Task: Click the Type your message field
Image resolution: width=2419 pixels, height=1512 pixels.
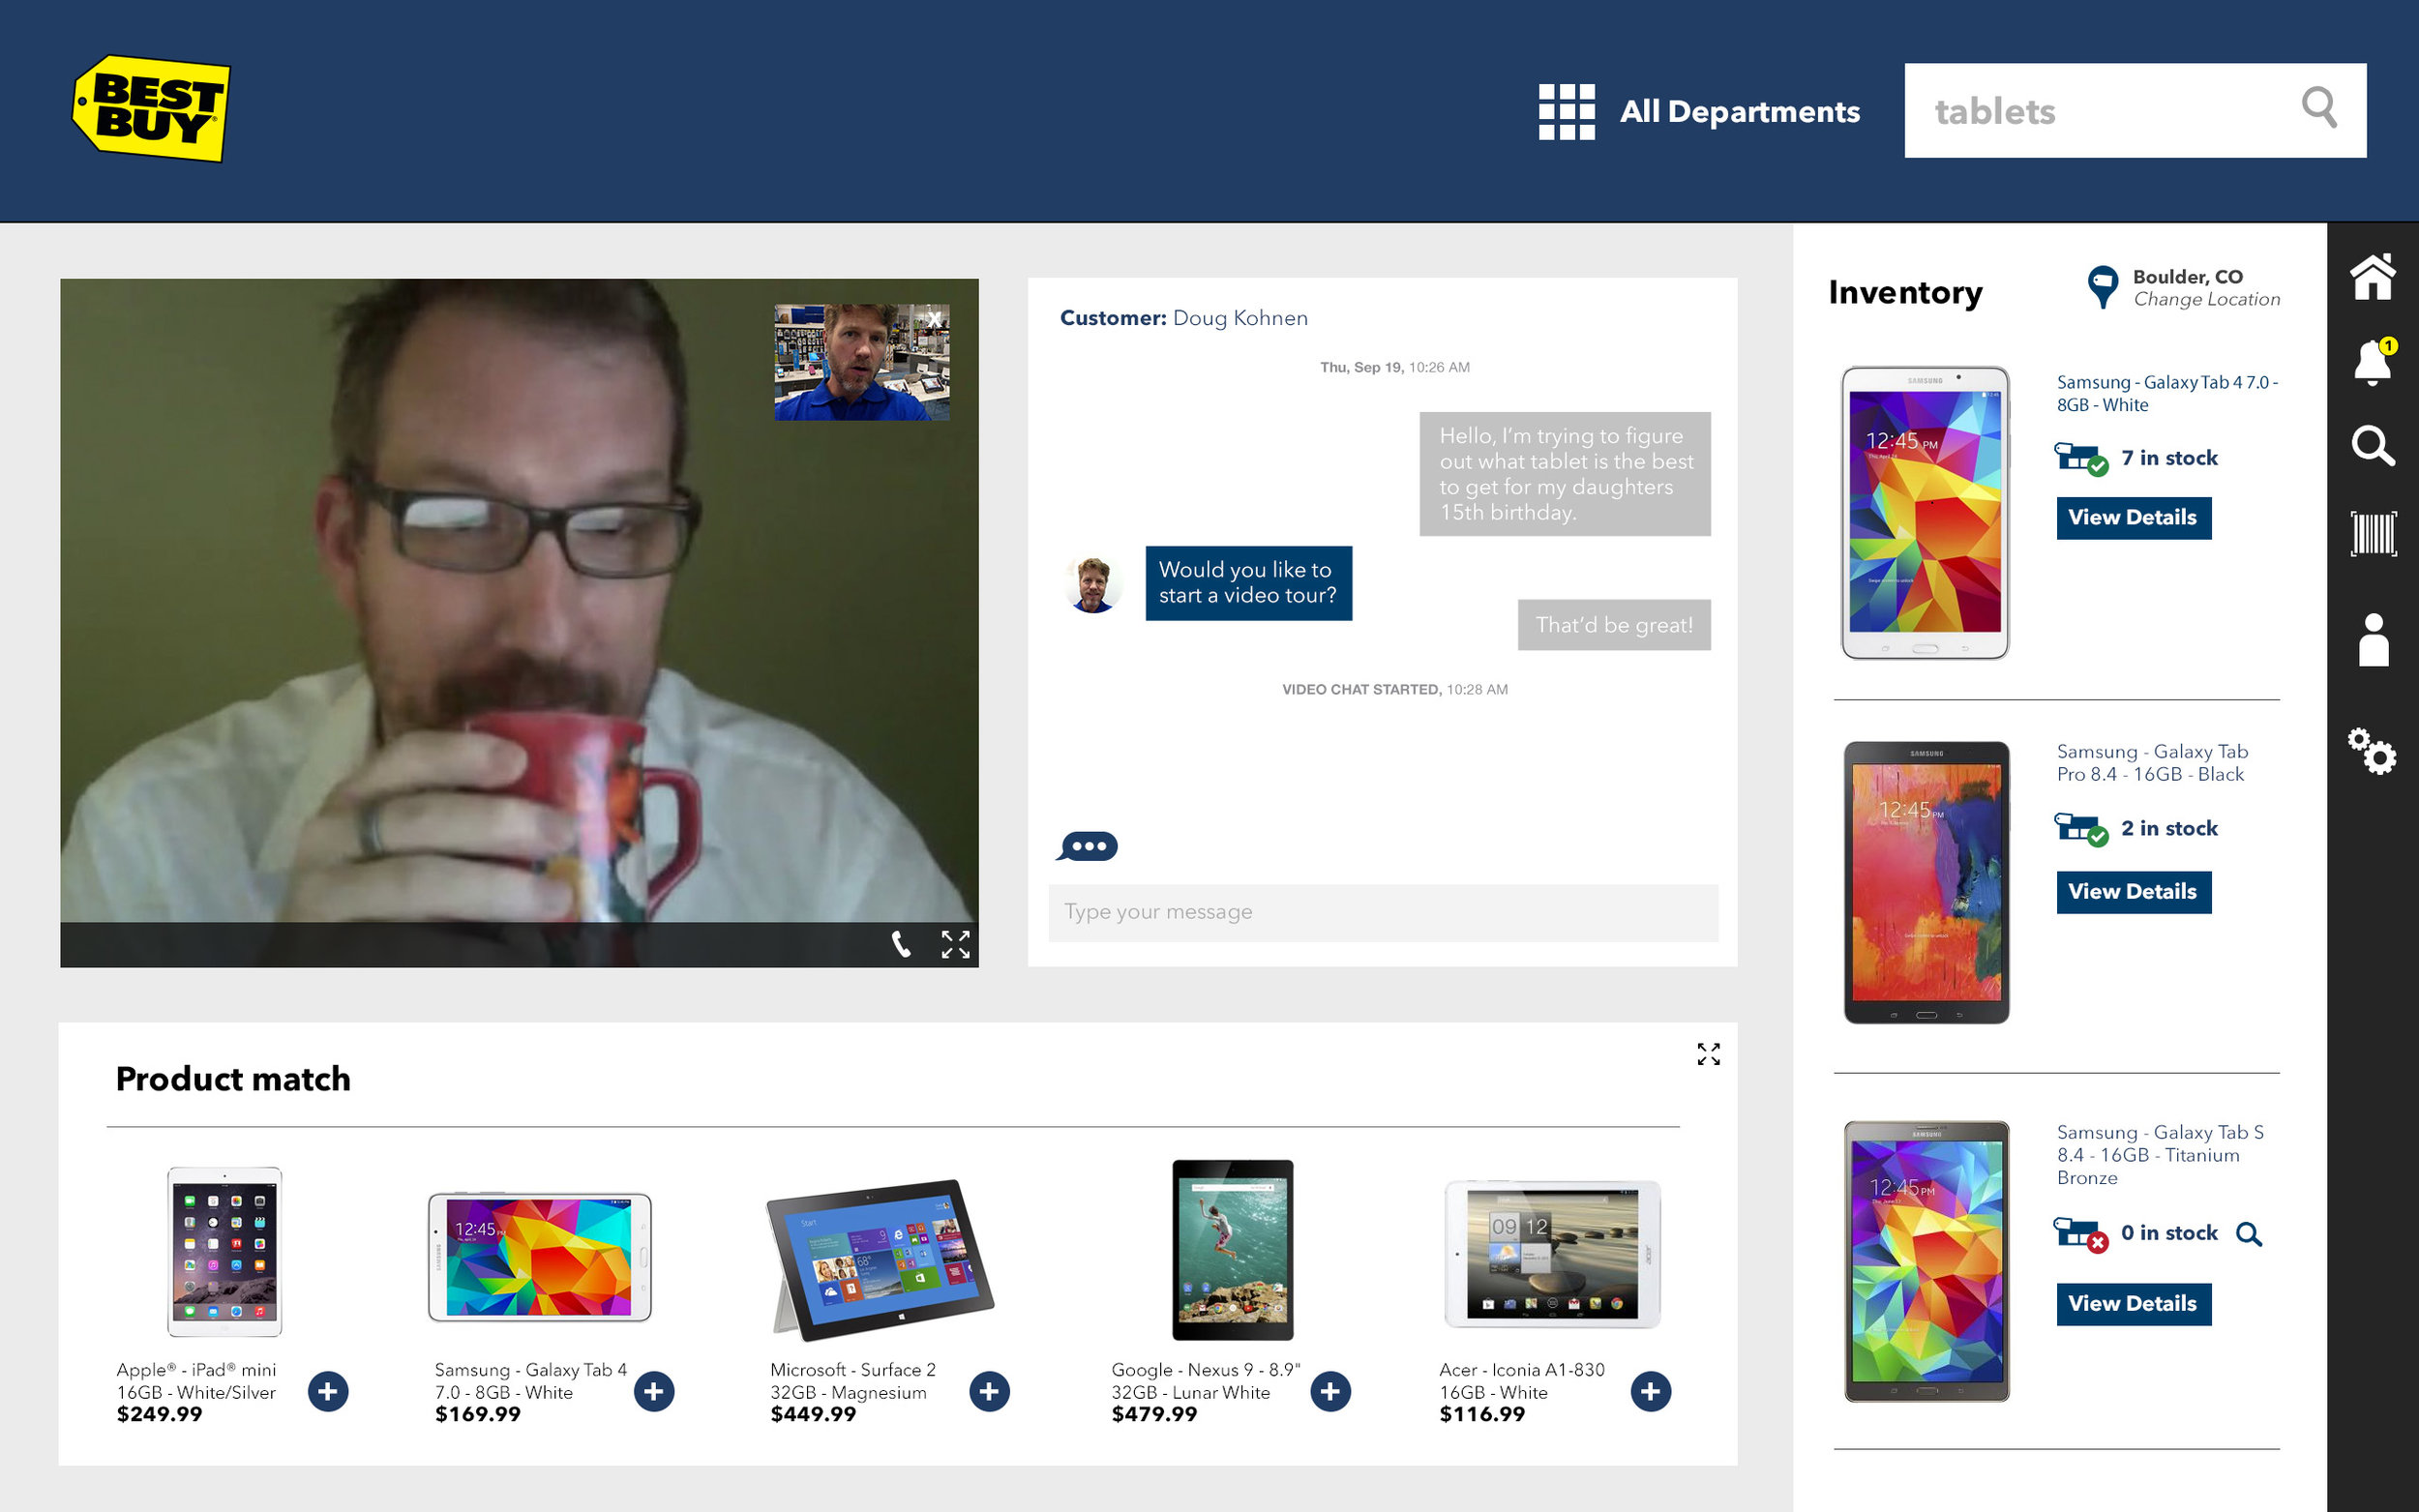Action: pyautogui.click(x=1383, y=912)
